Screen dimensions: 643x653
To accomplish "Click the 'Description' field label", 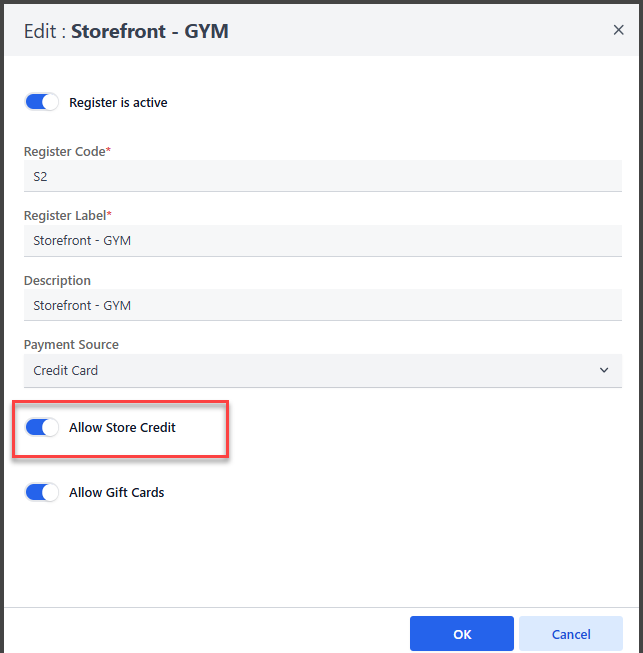I will (57, 281).
